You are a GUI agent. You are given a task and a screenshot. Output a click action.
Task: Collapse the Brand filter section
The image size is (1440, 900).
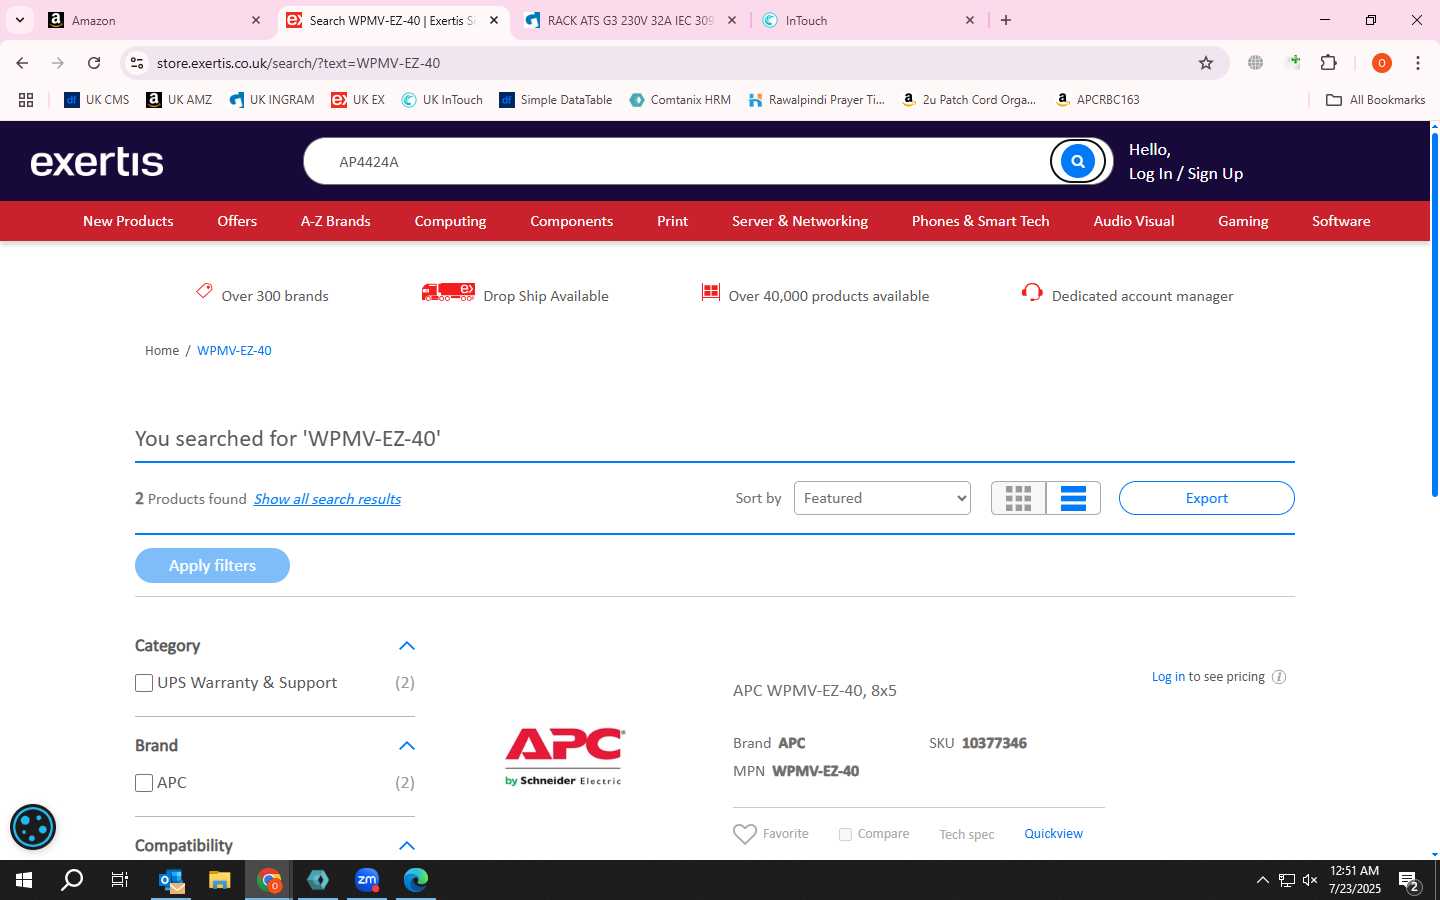[407, 746]
